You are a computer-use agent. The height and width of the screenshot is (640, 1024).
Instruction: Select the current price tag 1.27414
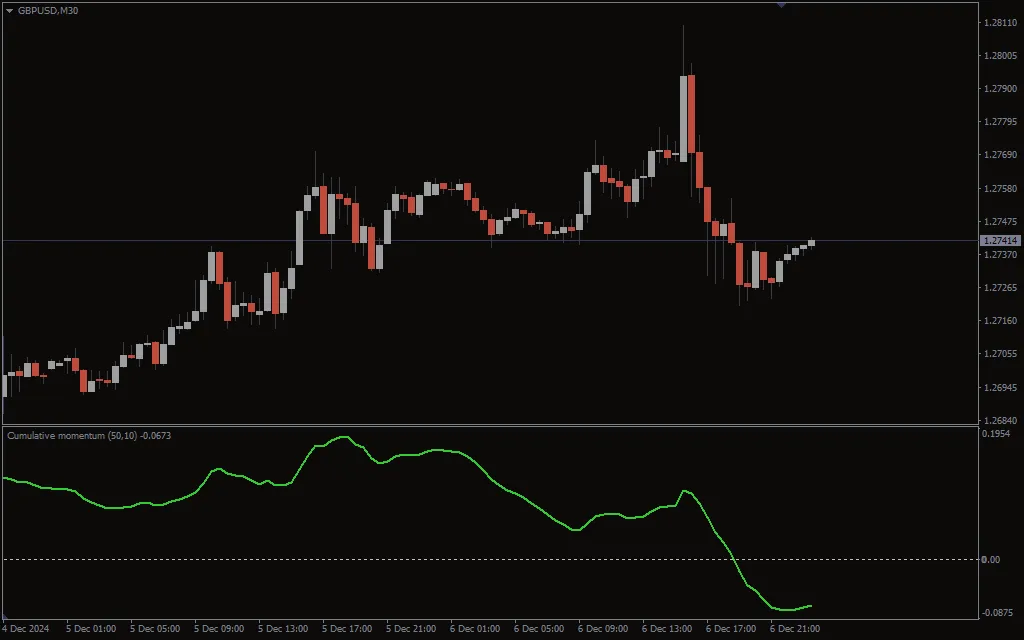point(998,240)
